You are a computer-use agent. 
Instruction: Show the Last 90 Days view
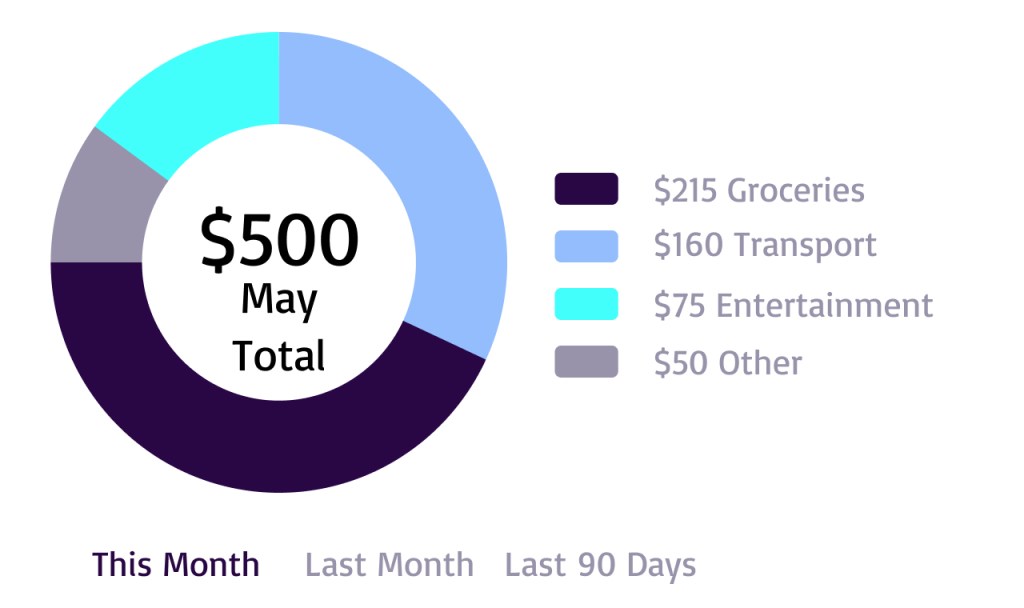(x=600, y=565)
